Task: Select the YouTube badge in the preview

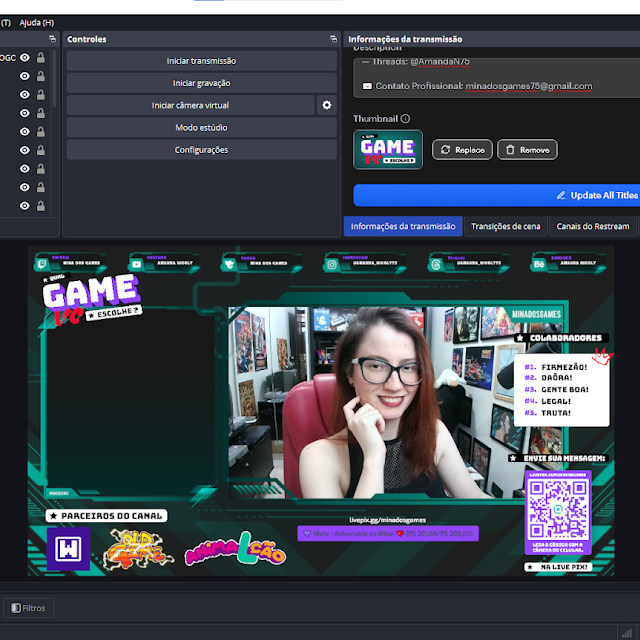Action: click(x=164, y=263)
